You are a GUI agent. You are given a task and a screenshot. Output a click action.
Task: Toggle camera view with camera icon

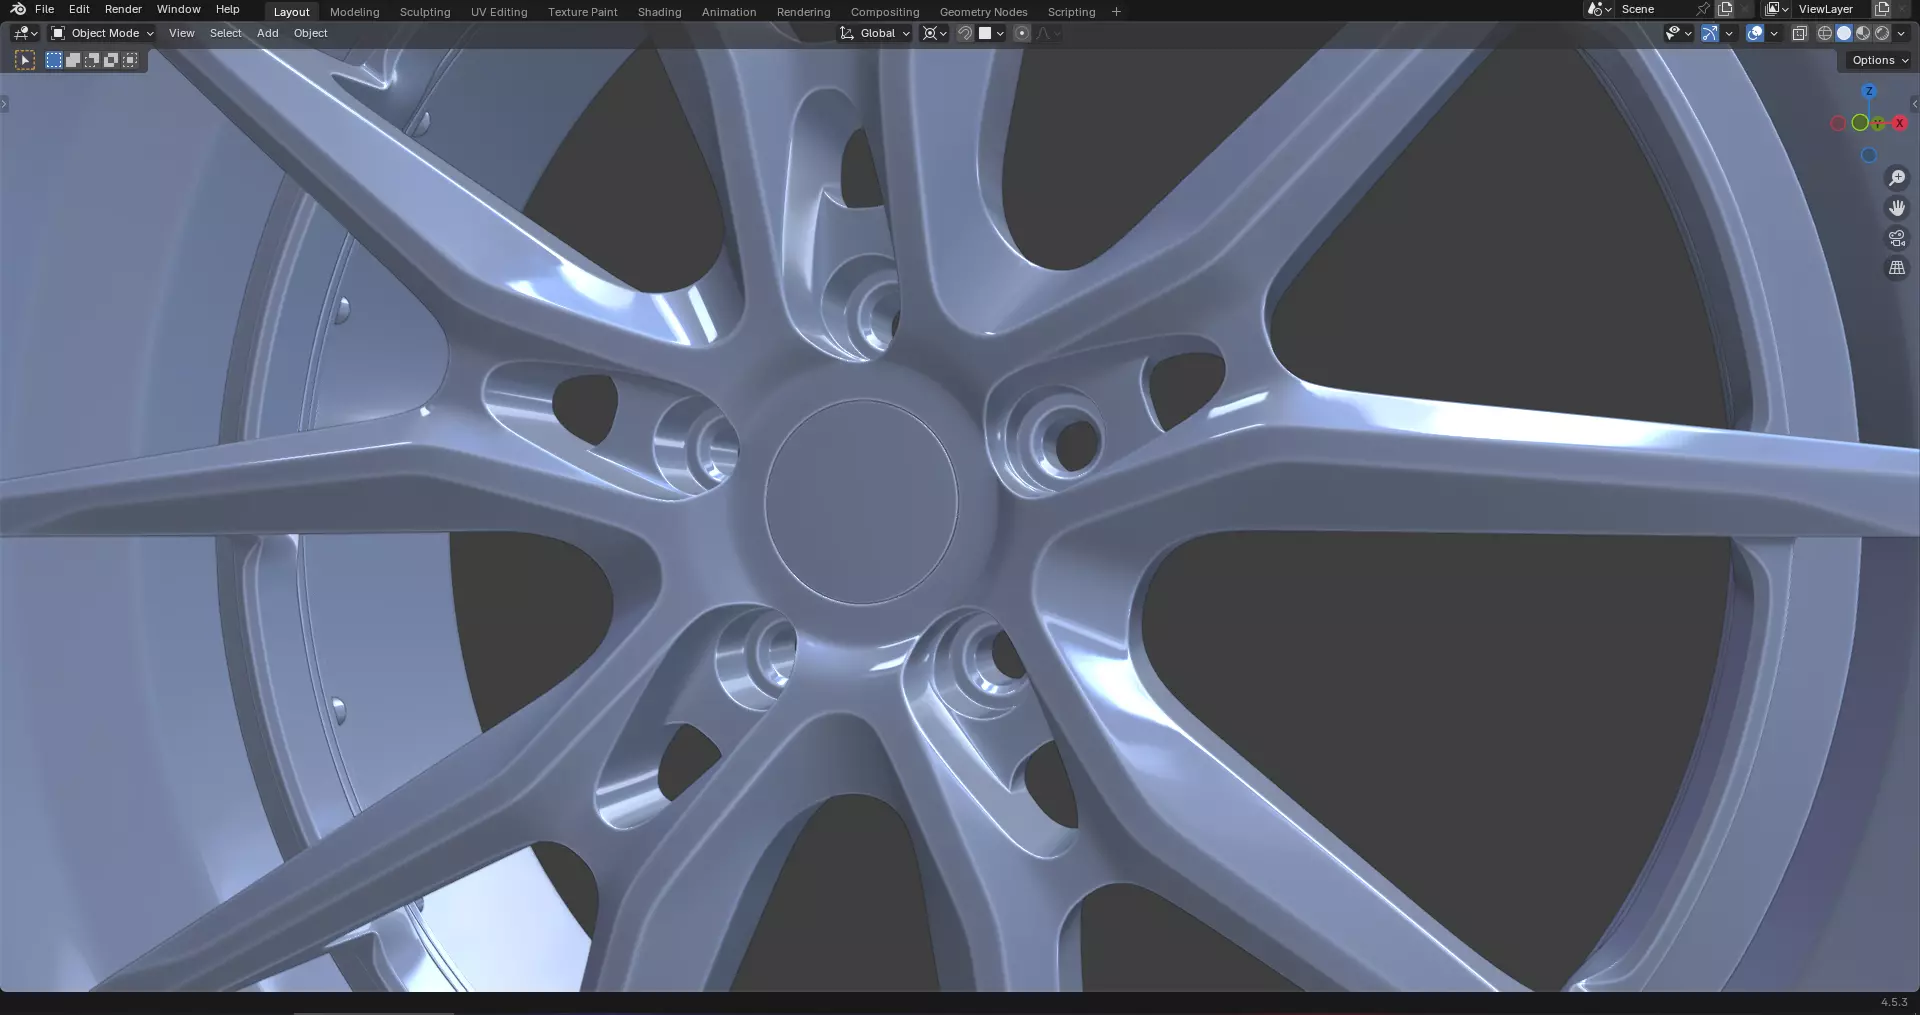[x=1897, y=238]
